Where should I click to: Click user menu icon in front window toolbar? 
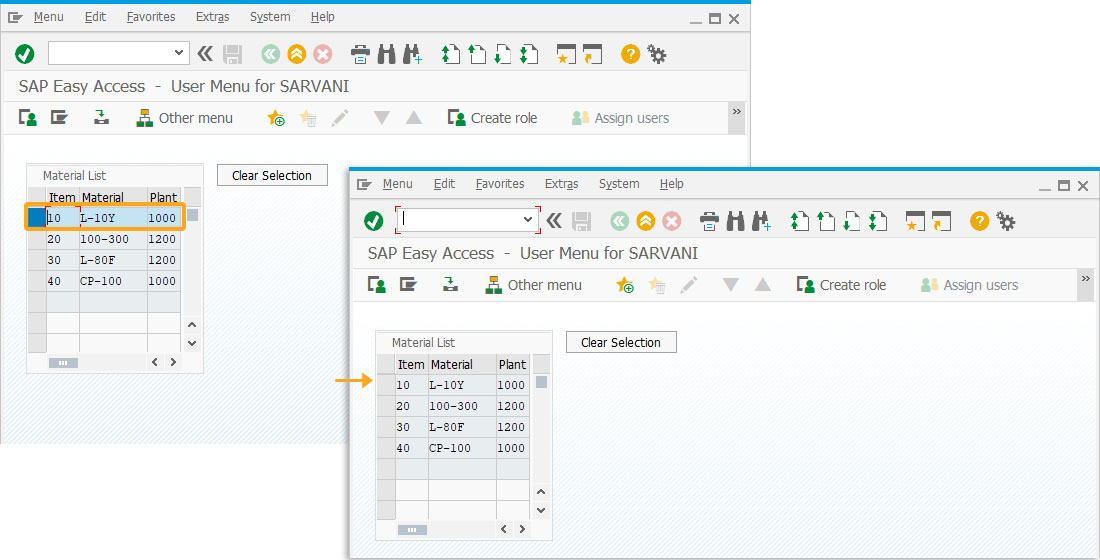tap(377, 285)
